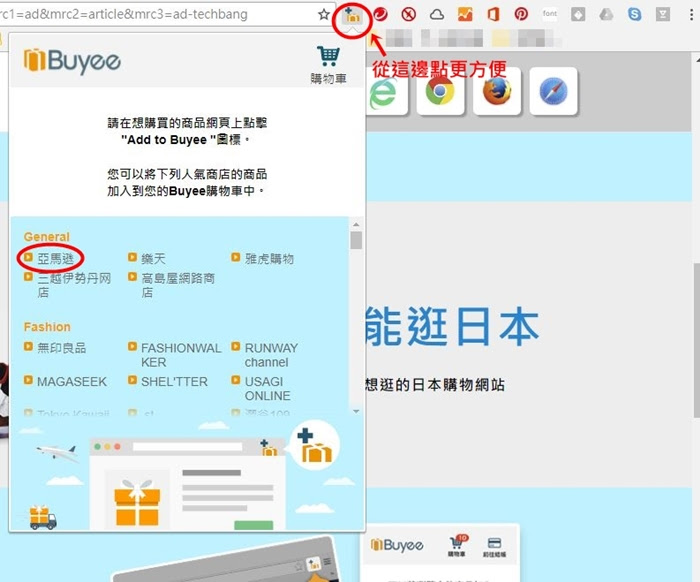Click the 想逛的日本購物網站 page text

(435, 385)
